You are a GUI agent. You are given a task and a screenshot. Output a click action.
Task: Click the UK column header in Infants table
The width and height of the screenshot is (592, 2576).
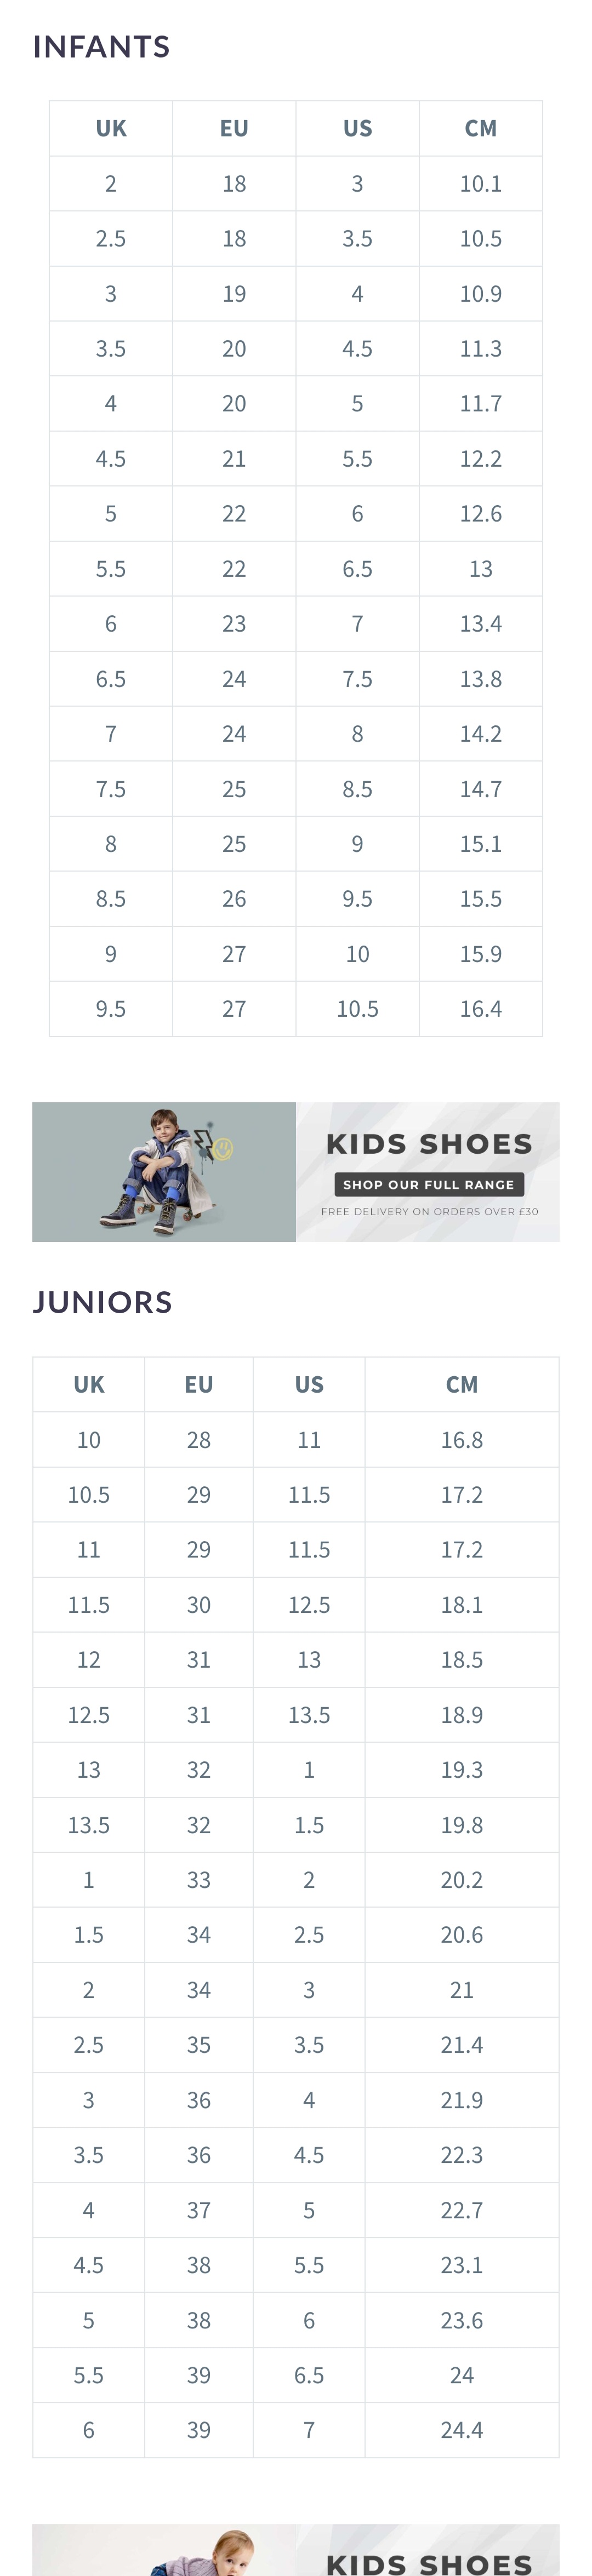111,128
